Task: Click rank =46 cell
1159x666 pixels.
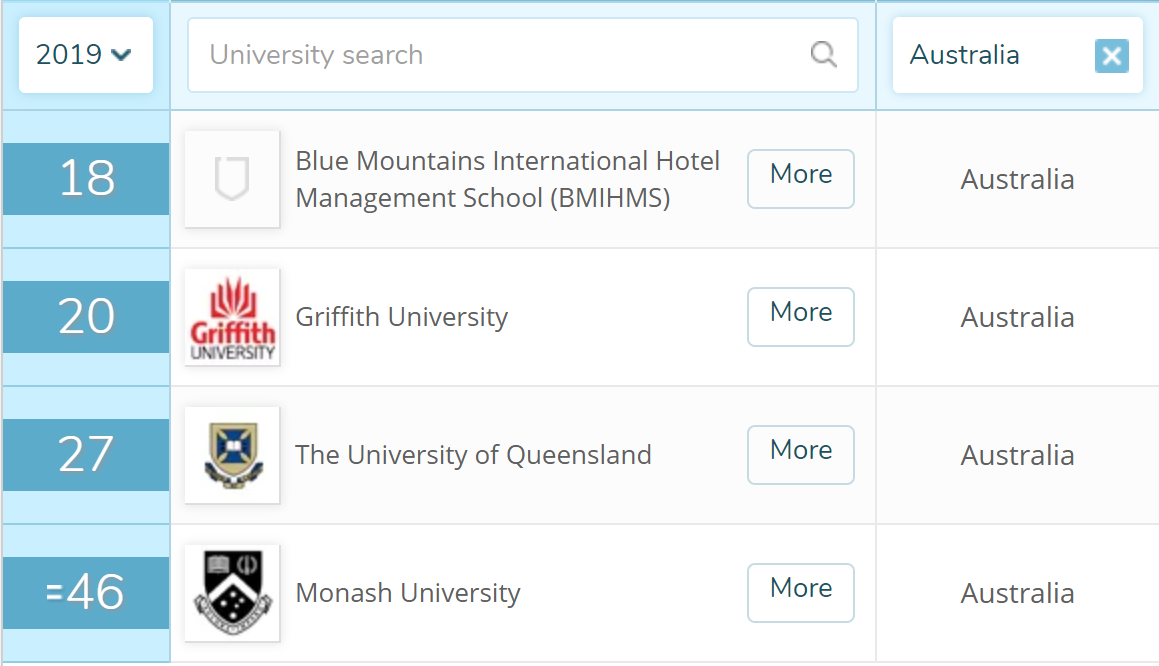Action: [86, 593]
